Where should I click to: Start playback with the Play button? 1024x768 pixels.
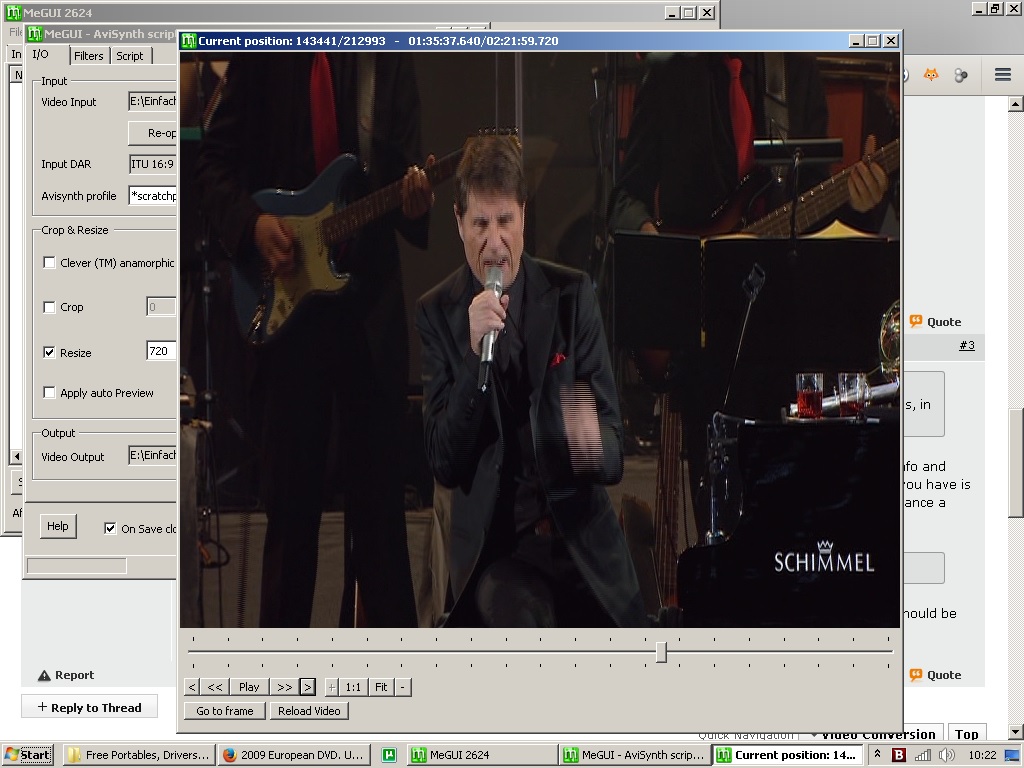point(249,687)
